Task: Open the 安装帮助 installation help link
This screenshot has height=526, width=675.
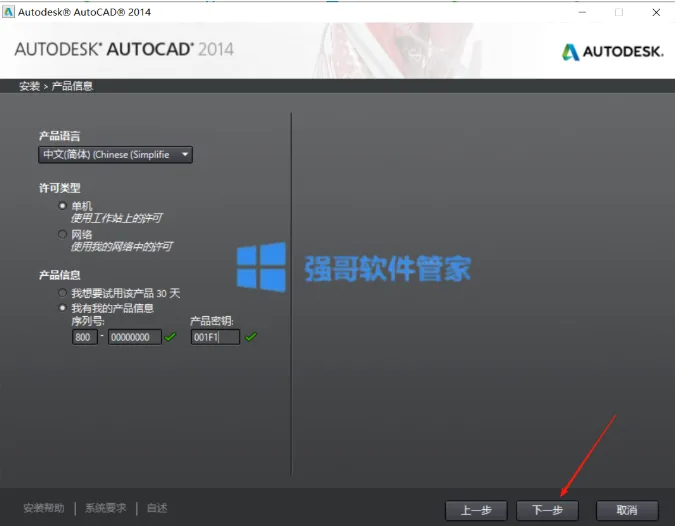Action: tap(44, 508)
